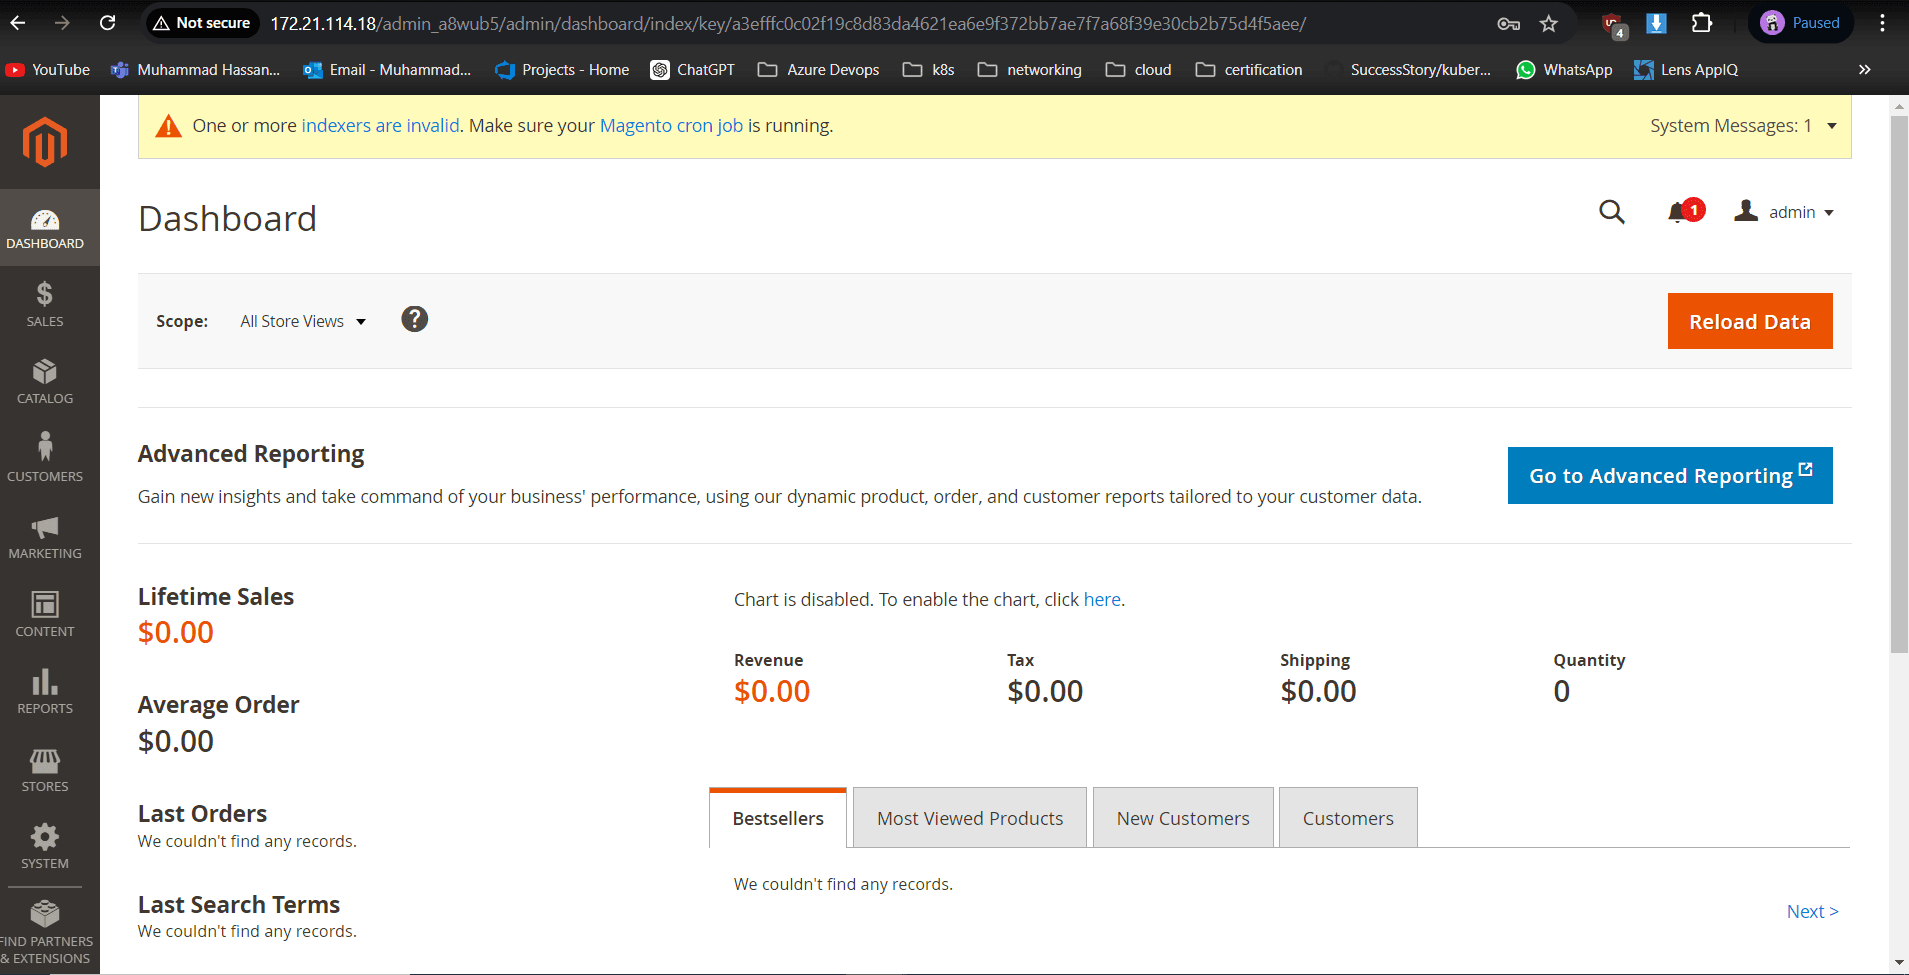Open the Catalog section from sidebar

(x=44, y=380)
